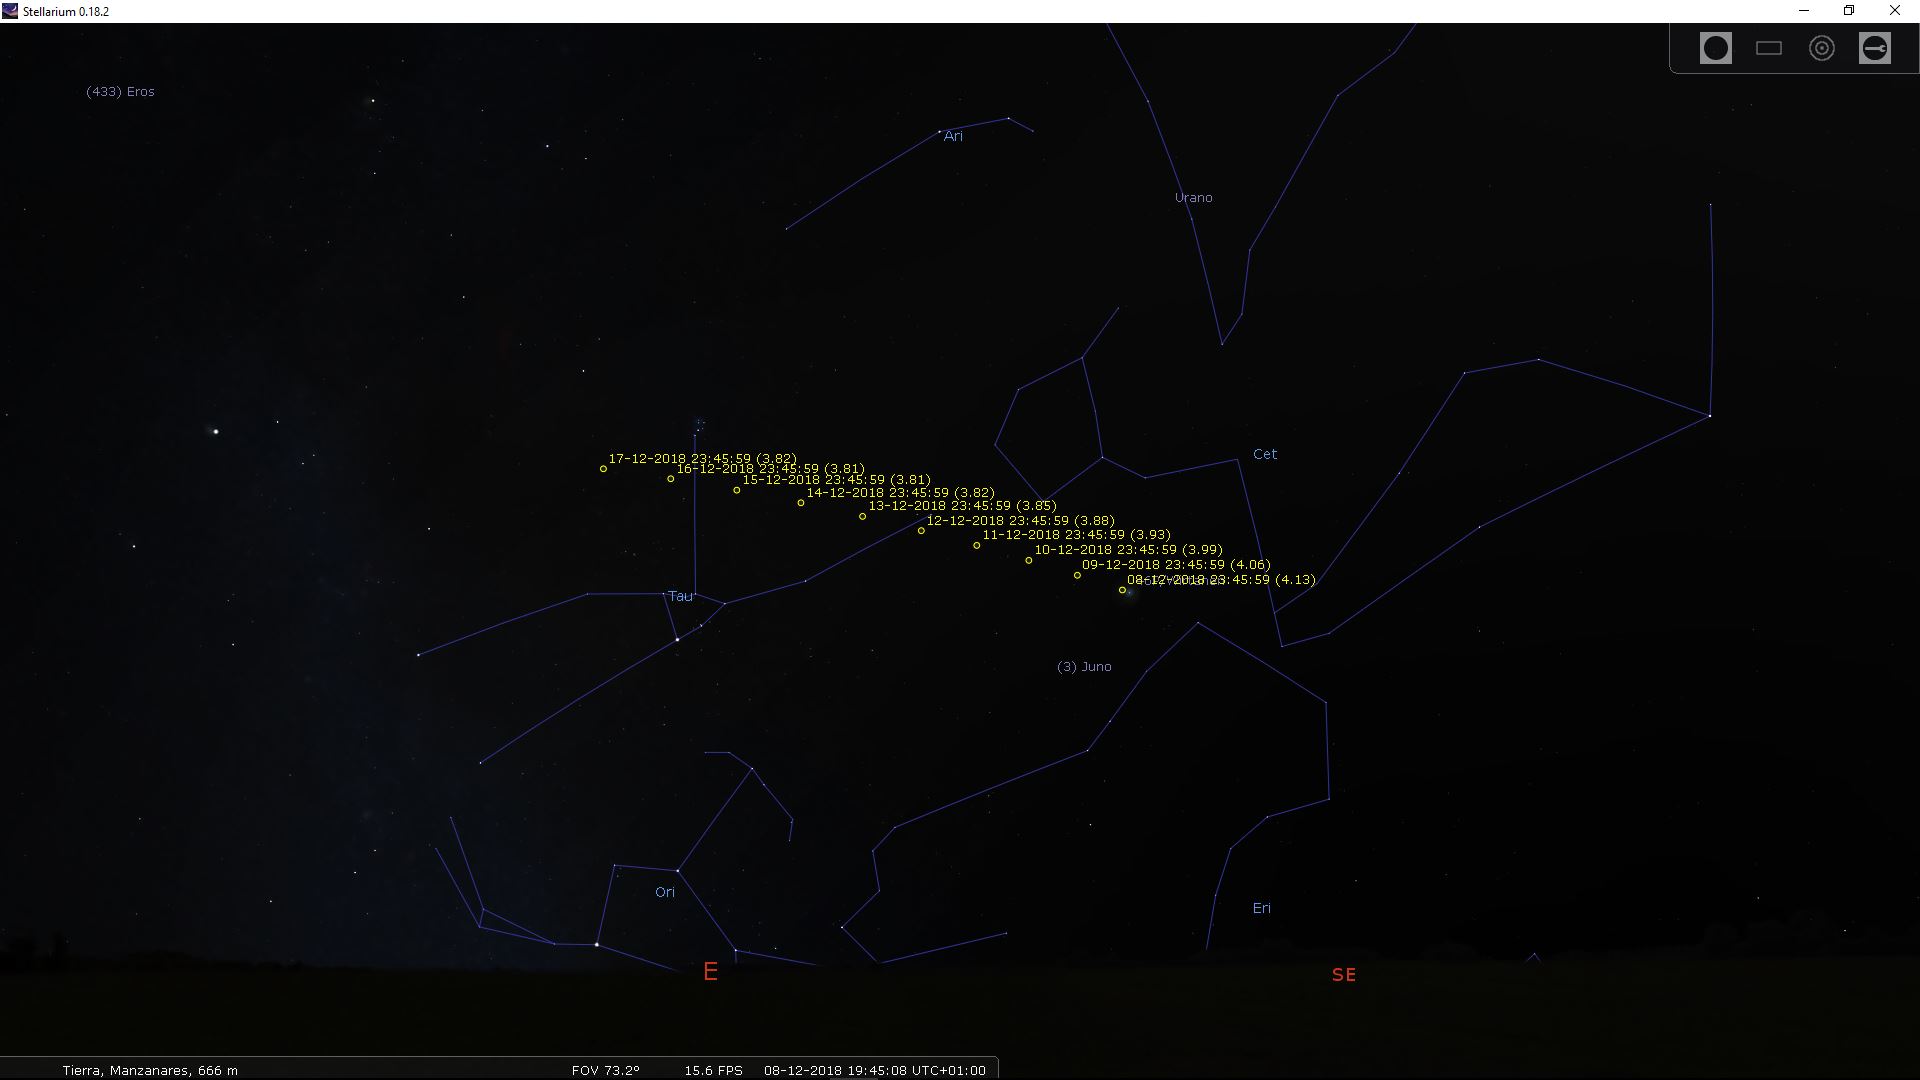The width and height of the screenshot is (1920, 1080).
Task: Toggle the Telrad sight concentric circles
Action: click(x=1821, y=48)
